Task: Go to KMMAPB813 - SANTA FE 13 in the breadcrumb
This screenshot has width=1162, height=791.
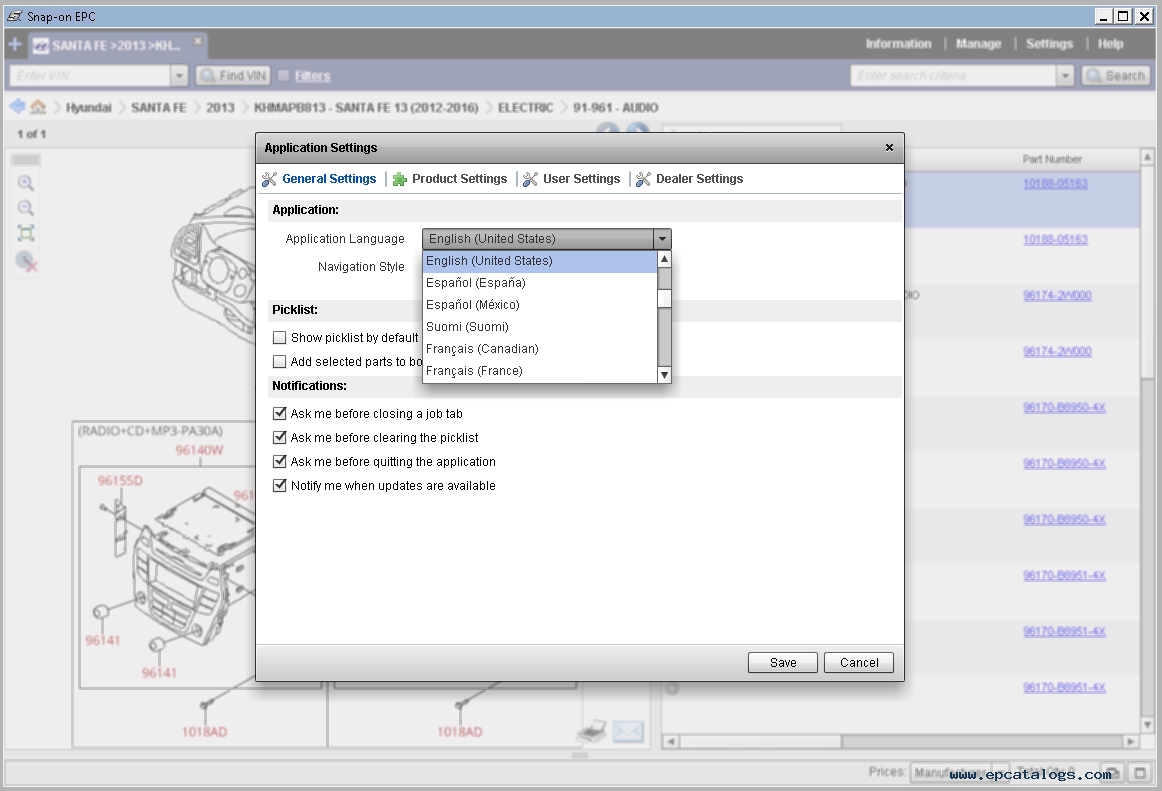Action: point(366,107)
